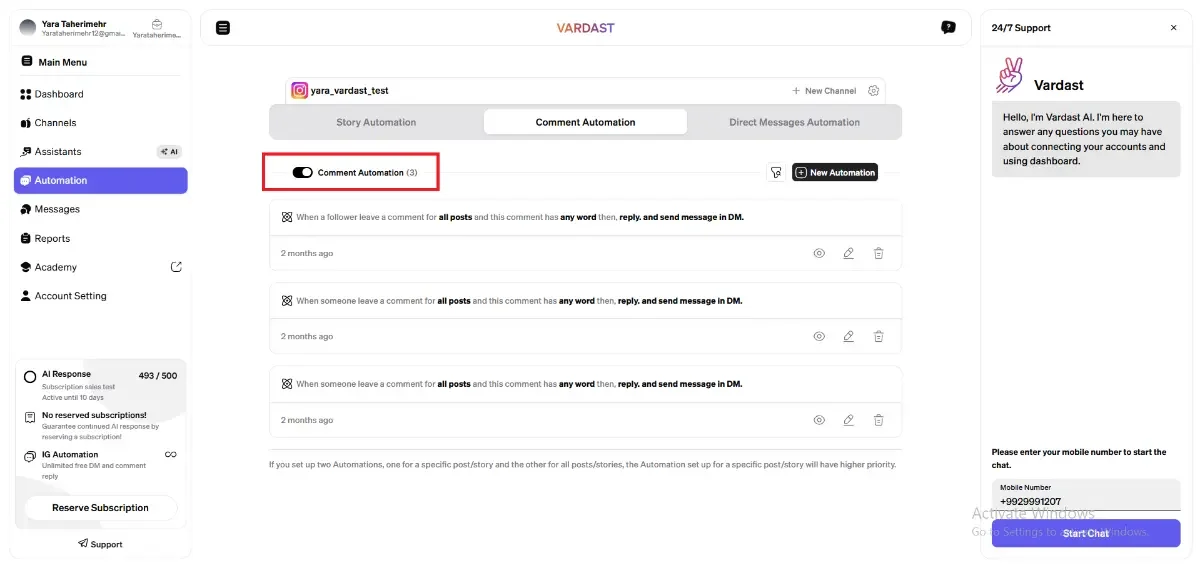
Task: Delete the second automation card via trash icon
Action: (x=878, y=336)
